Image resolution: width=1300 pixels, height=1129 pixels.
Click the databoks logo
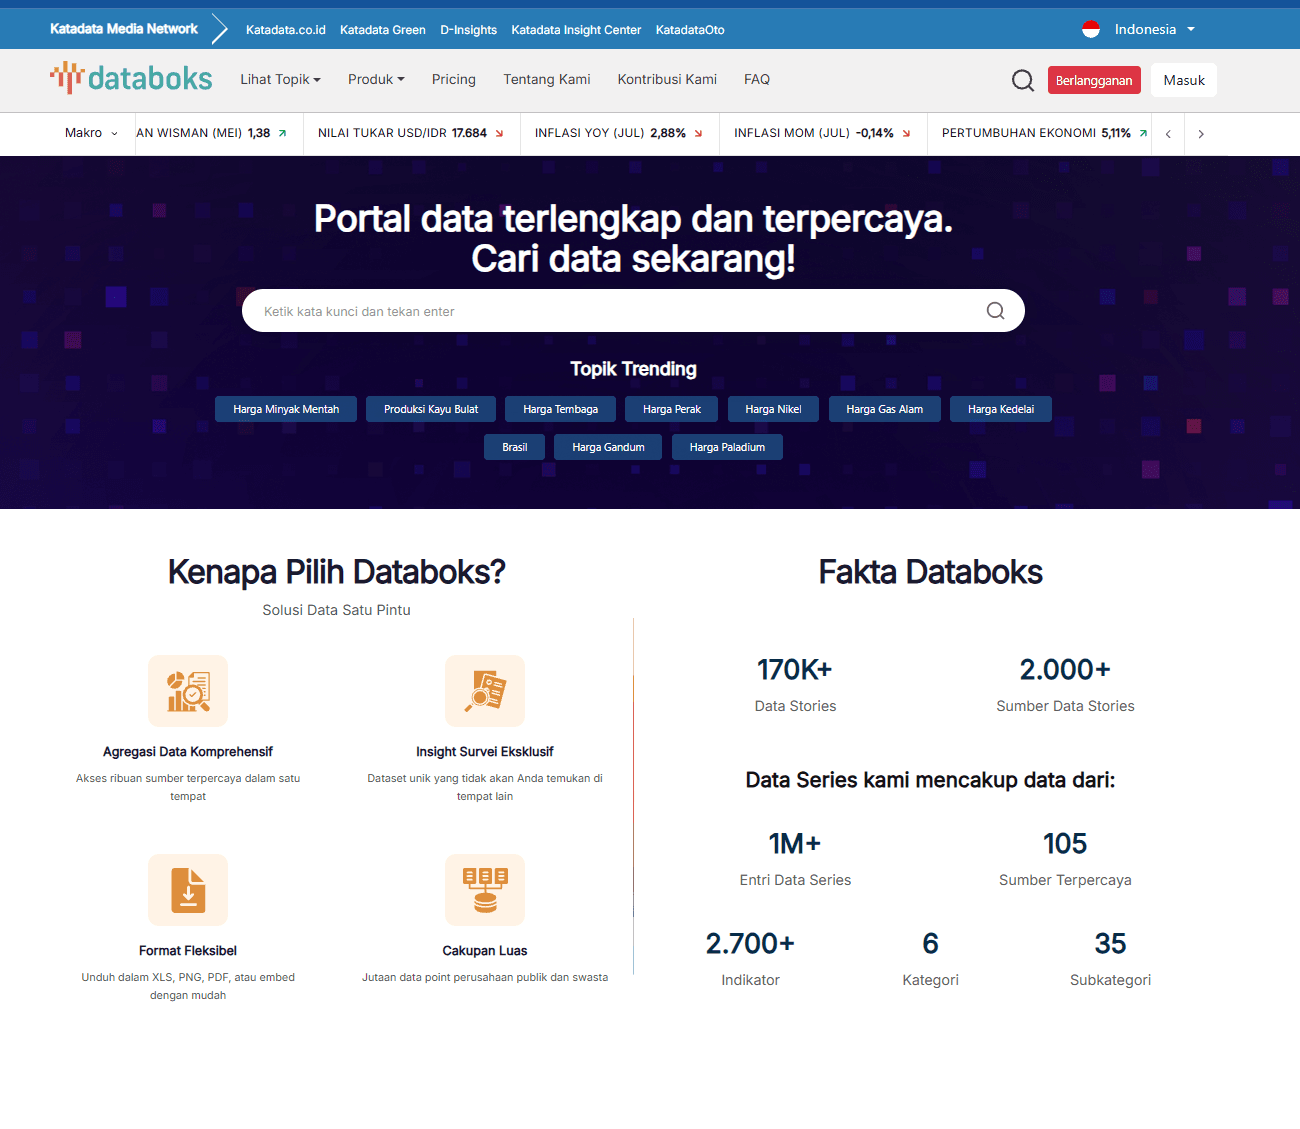131,78
